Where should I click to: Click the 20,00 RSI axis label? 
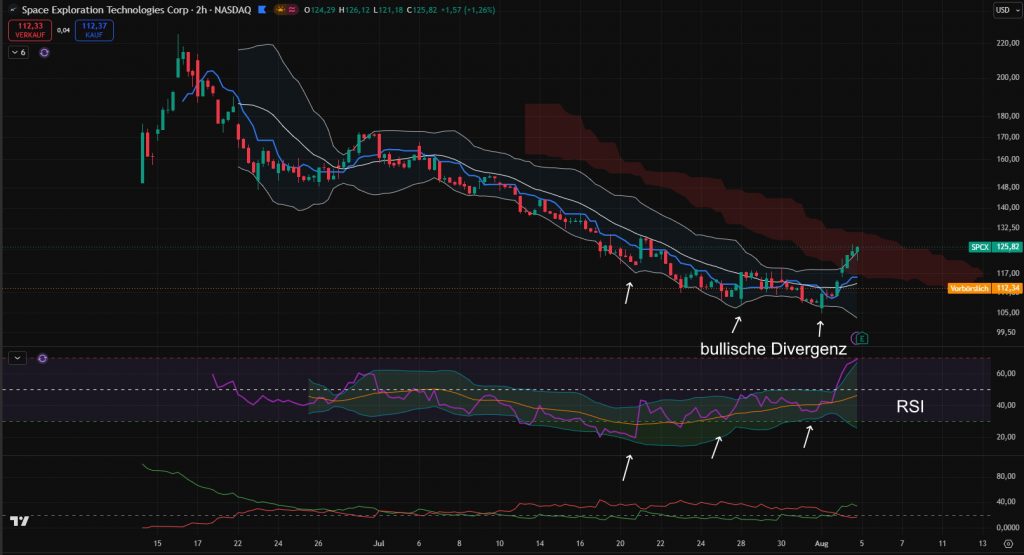1006,437
